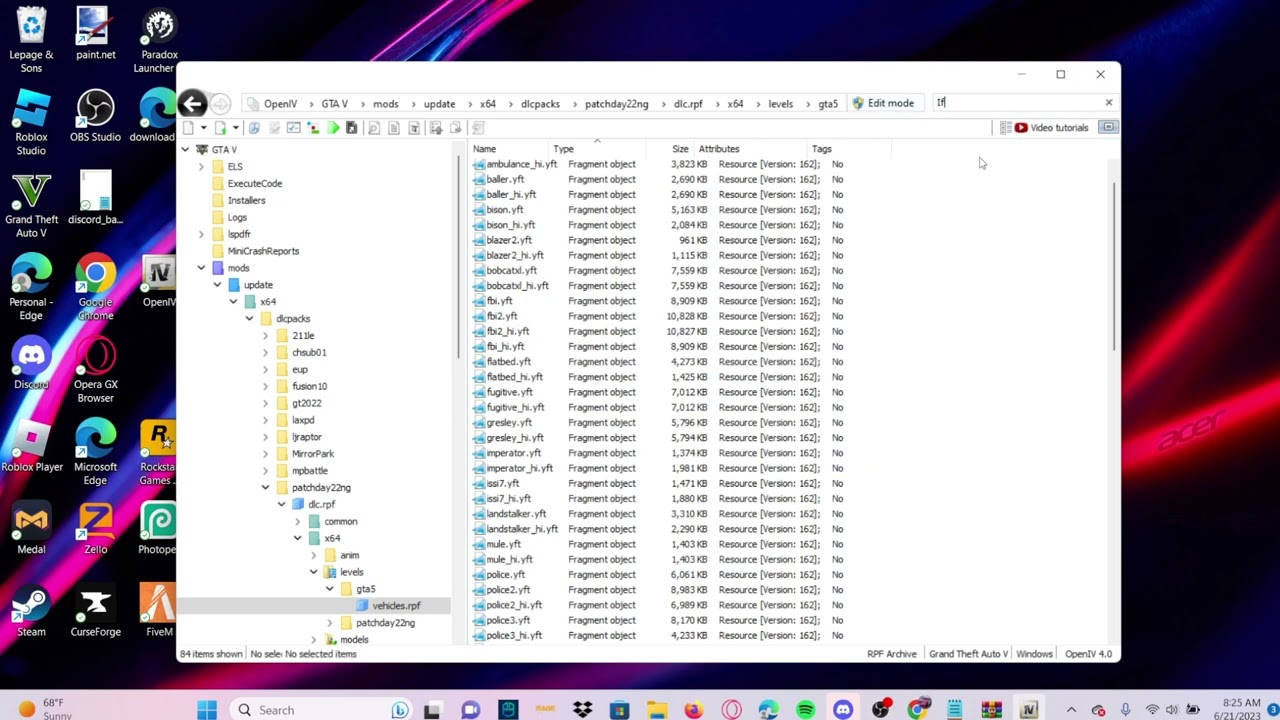Open OBS Studio from the desktop
1280x720 pixels.
click(95, 117)
